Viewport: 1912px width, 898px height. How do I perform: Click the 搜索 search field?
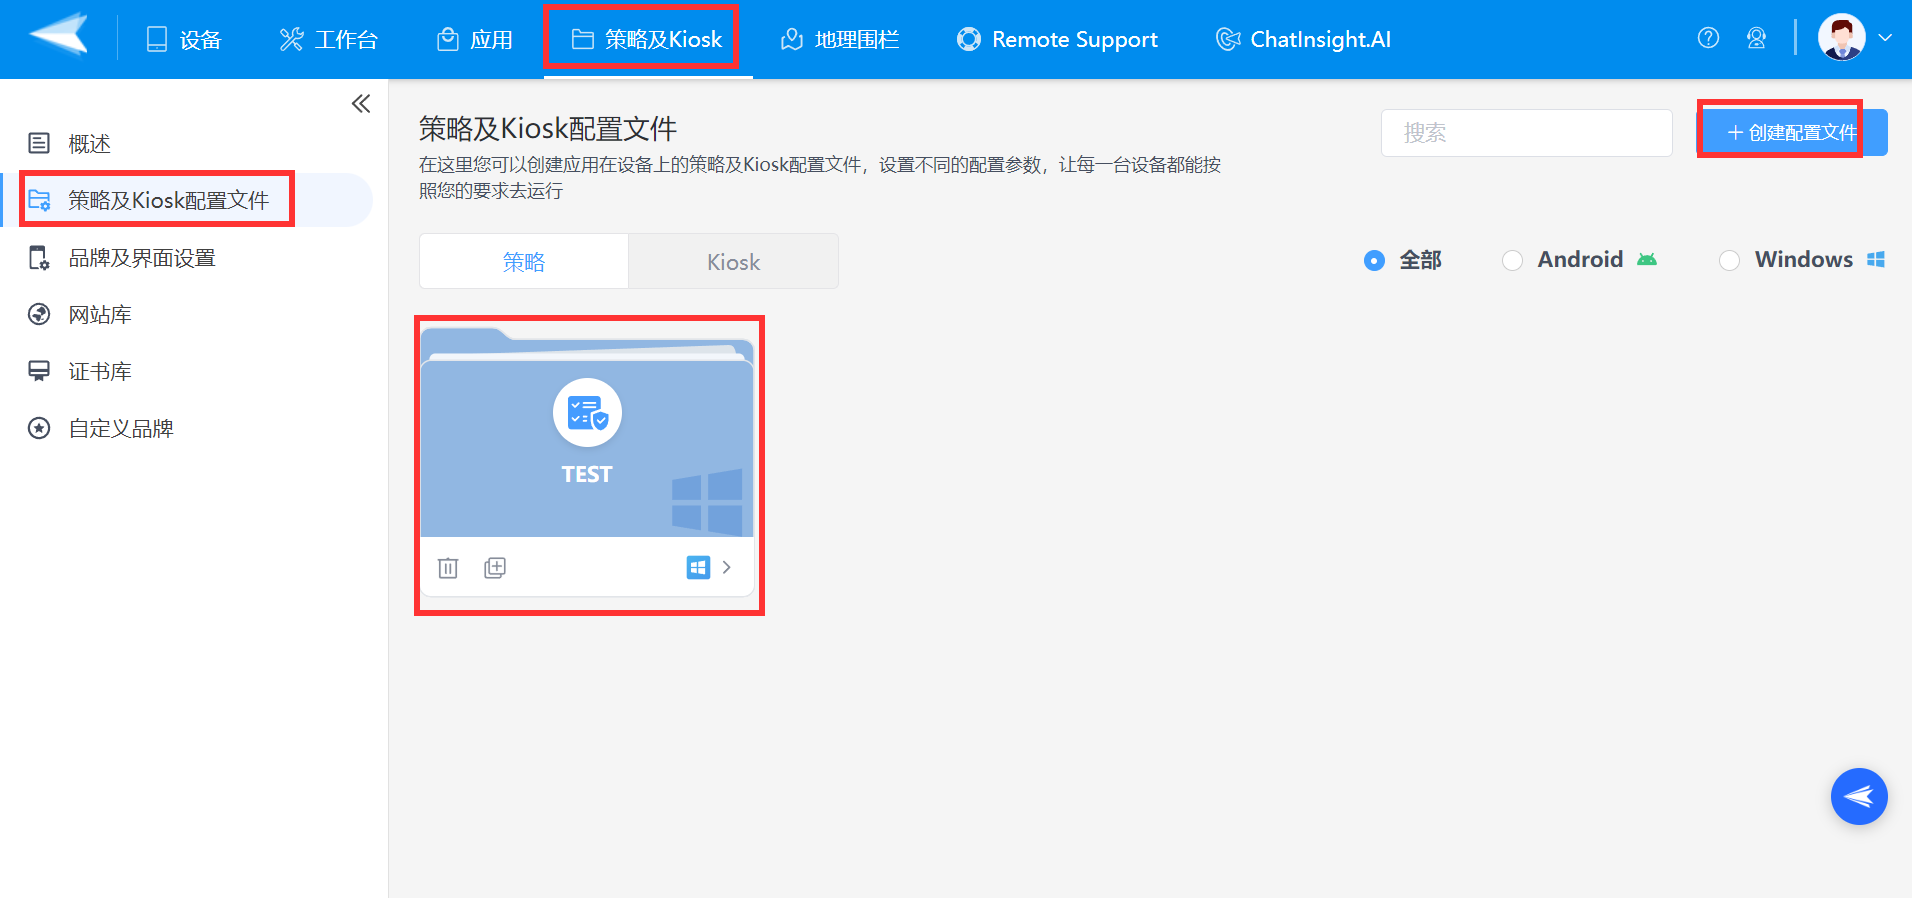pos(1526,133)
